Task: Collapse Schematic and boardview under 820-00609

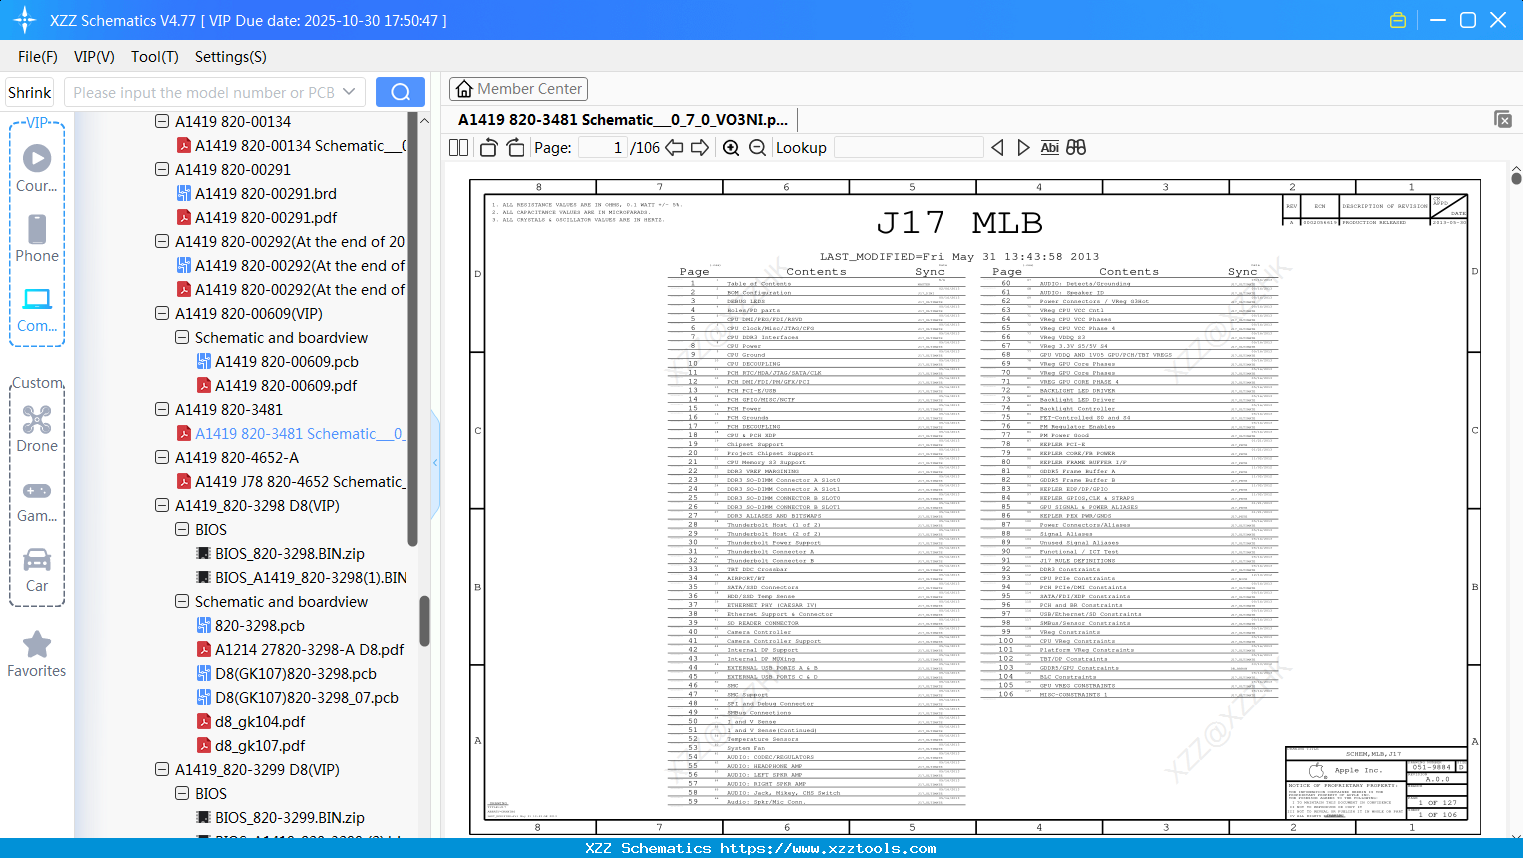Action: click(x=182, y=337)
